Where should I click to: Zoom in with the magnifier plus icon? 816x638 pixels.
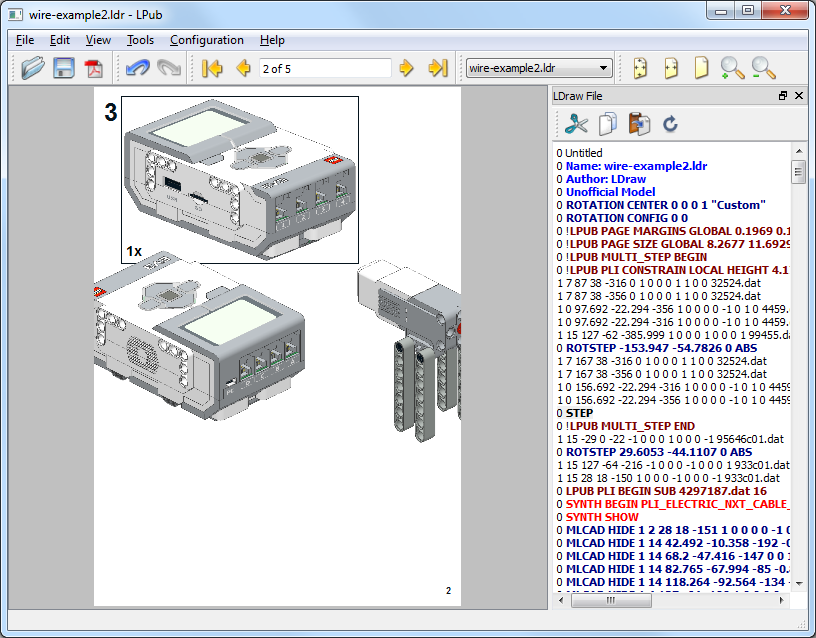click(732, 68)
